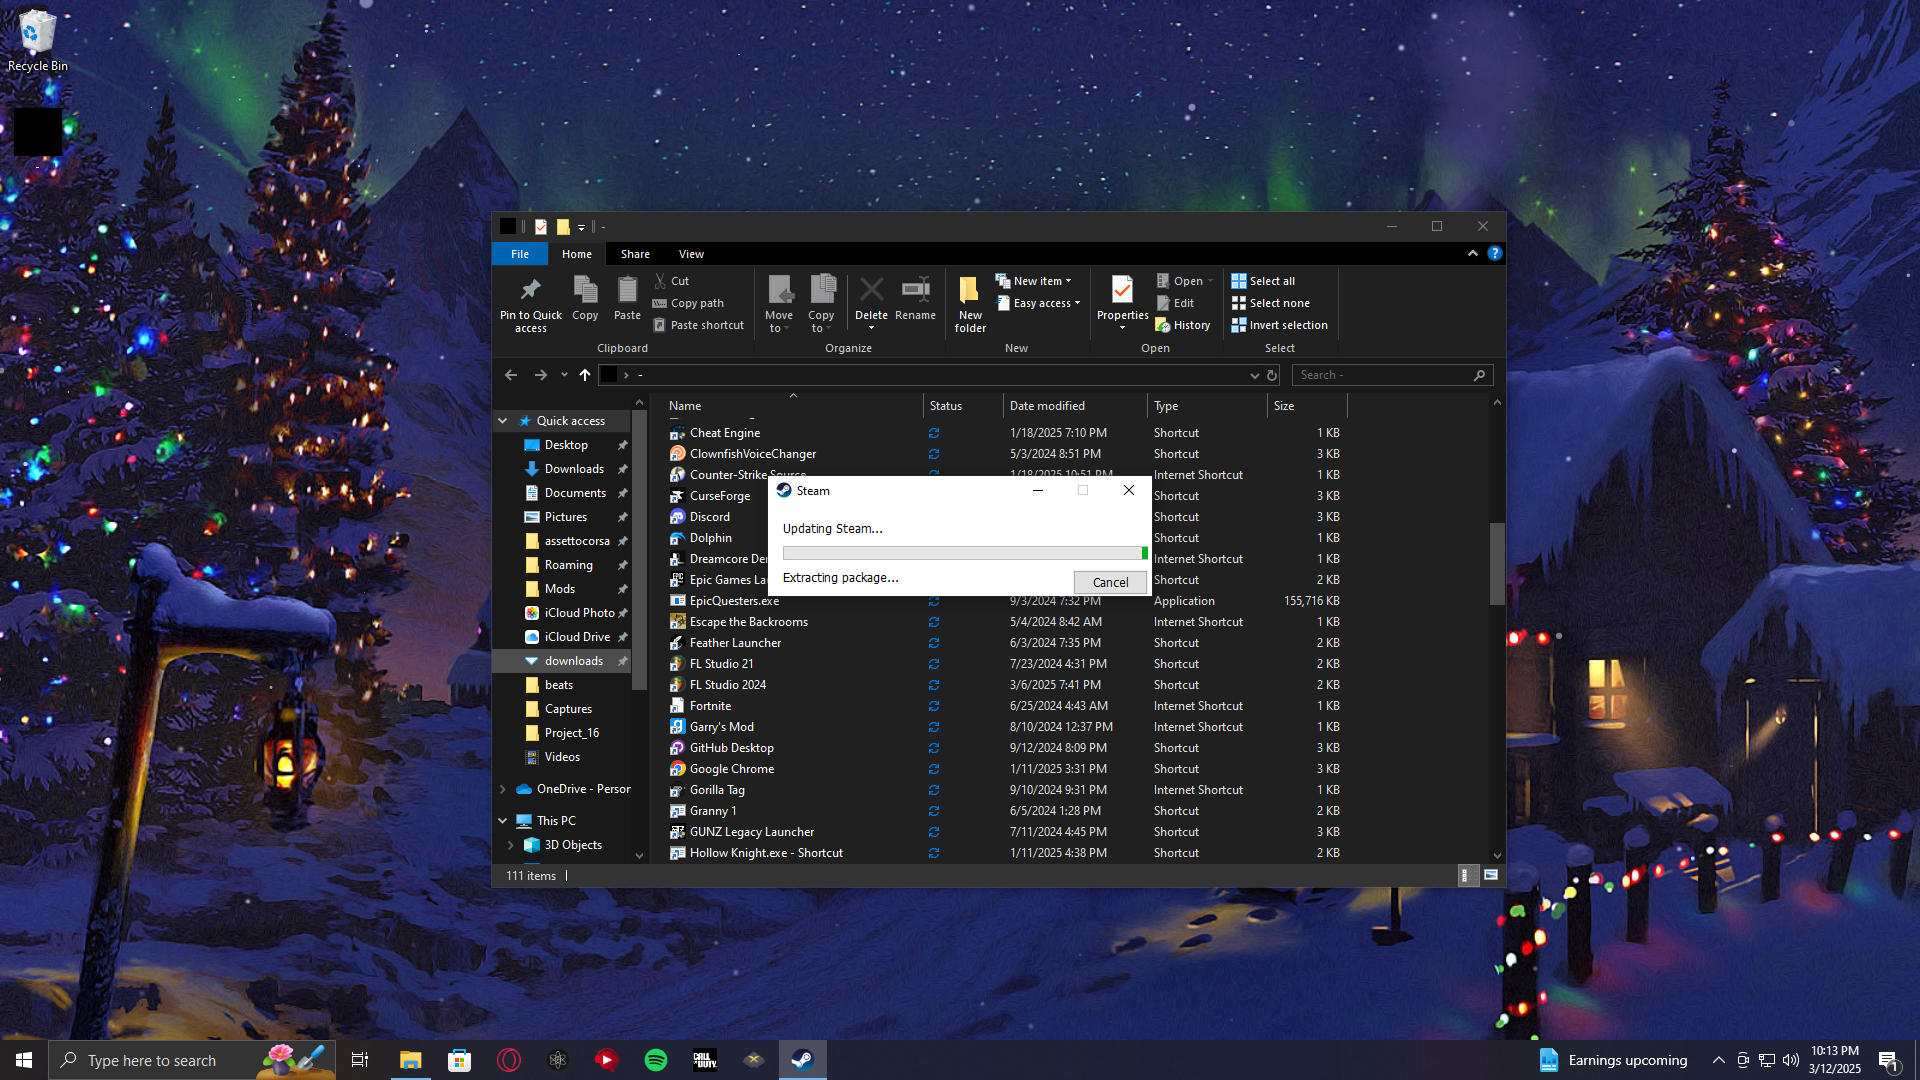Click the History icon in Open group
The width and height of the screenshot is (1920, 1080).
coord(1163,325)
